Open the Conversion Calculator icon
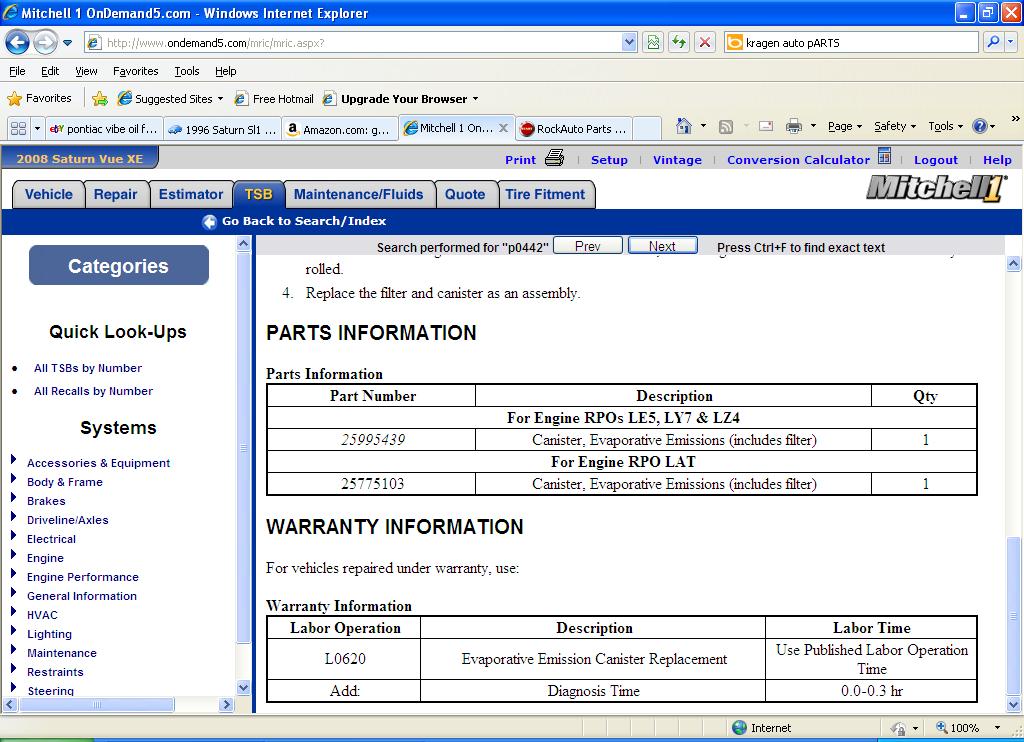The width and height of the screenshot is (1024, 742). click(884, 157)
